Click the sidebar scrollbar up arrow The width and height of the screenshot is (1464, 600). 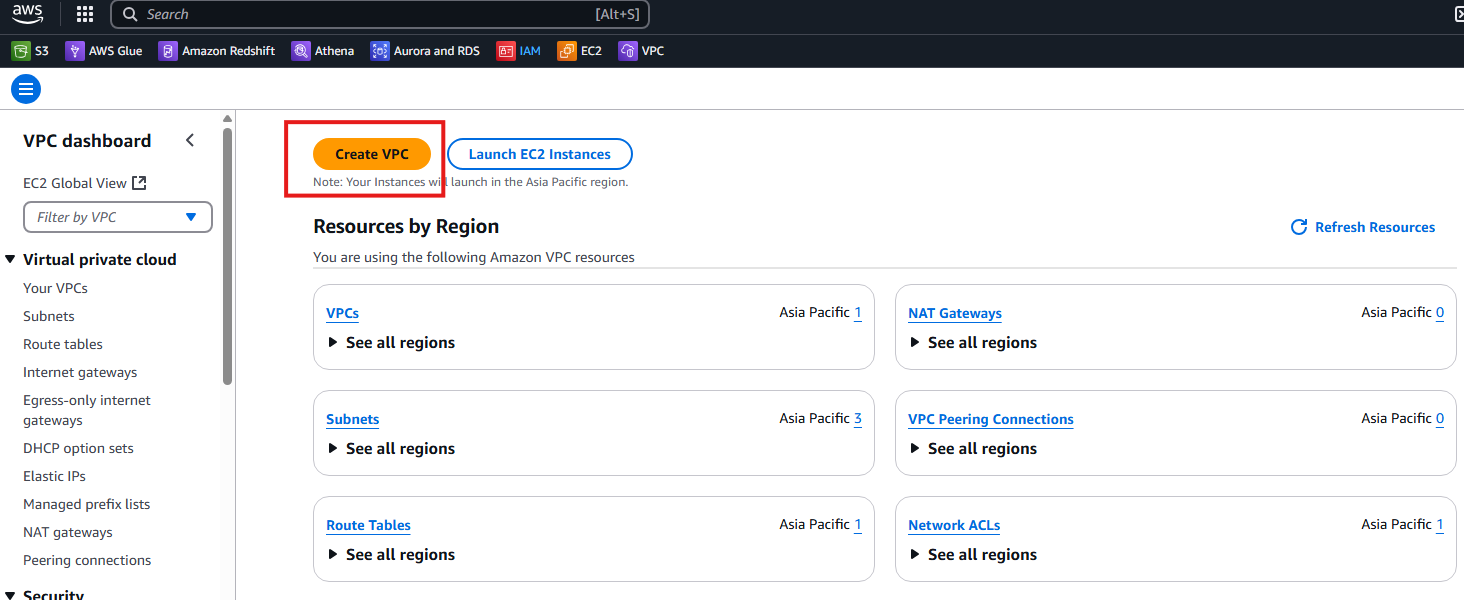coord(227,119)
